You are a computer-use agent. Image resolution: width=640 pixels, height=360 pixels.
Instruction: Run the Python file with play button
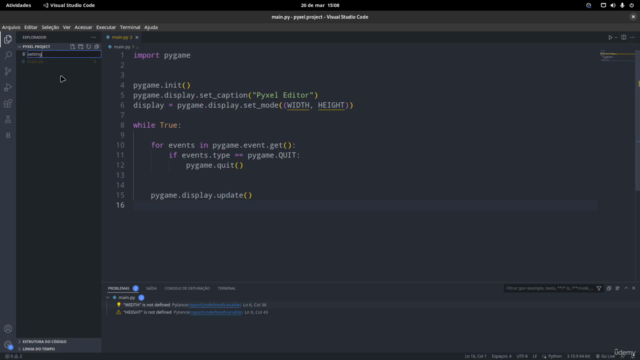click(x=610, y=37)
